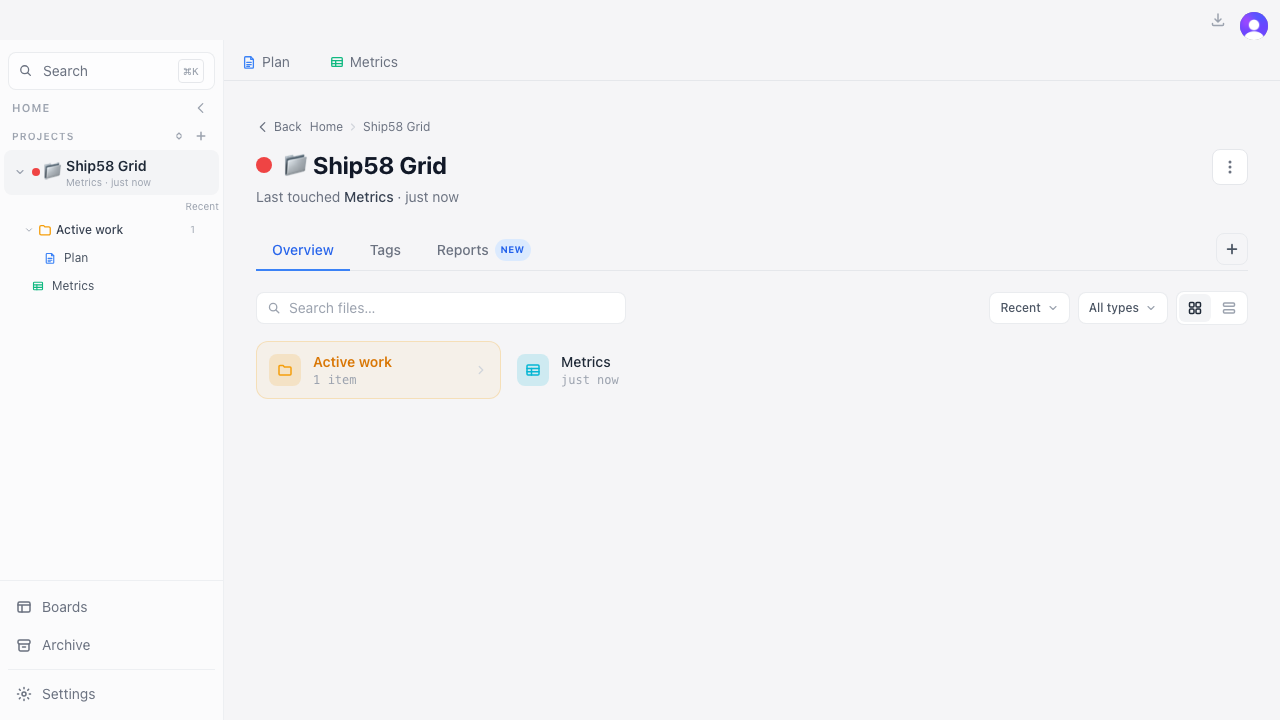Click the Active work folder card icon

(285, 370)
